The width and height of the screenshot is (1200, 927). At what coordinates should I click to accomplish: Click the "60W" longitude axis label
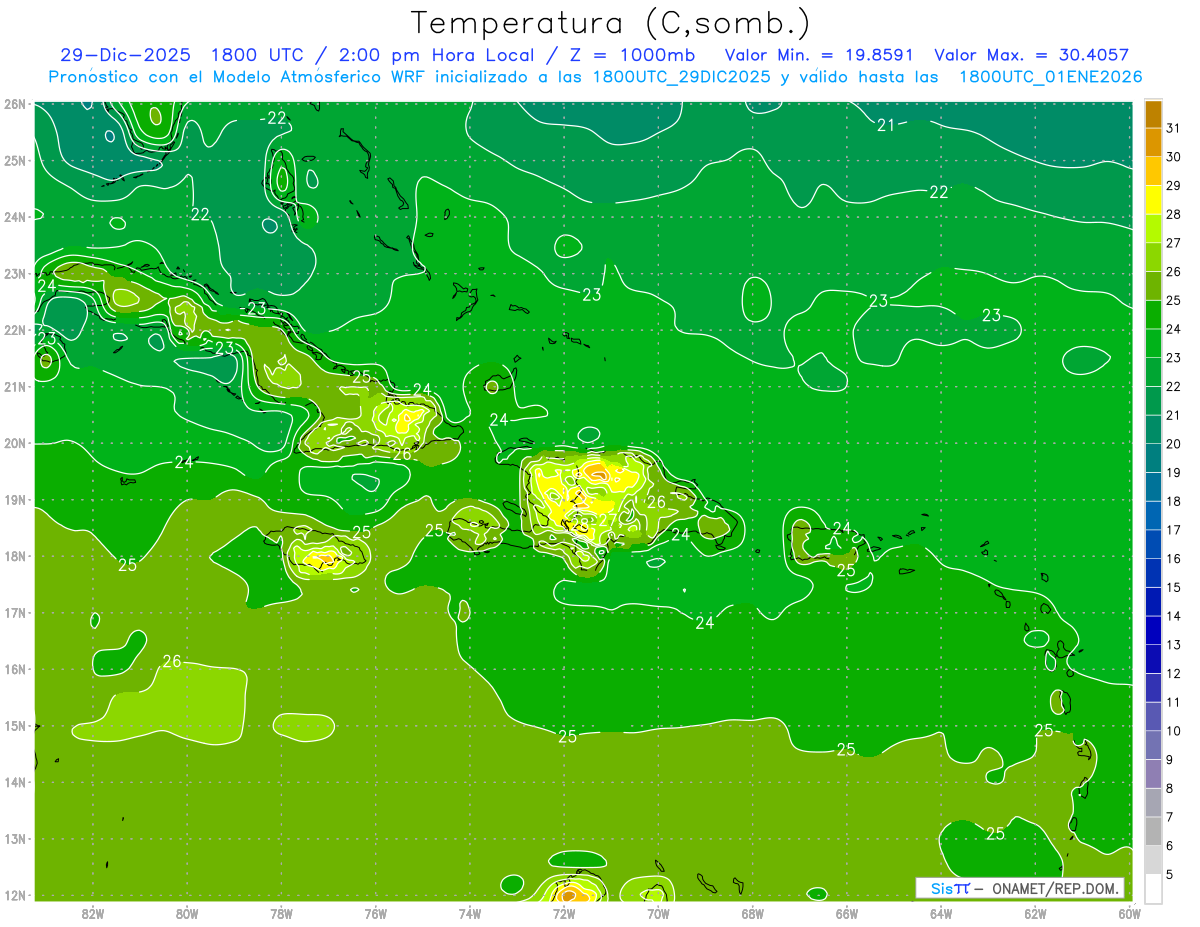tap(1130, 914)
